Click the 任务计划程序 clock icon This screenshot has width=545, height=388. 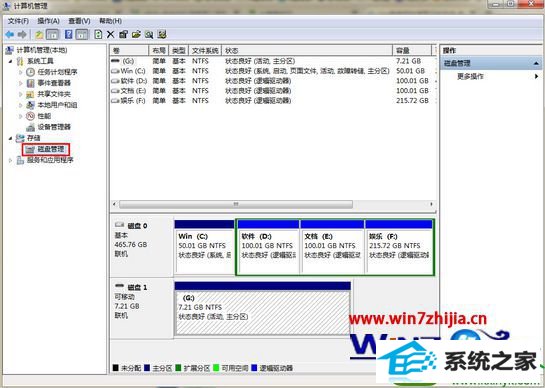point(31,72)
